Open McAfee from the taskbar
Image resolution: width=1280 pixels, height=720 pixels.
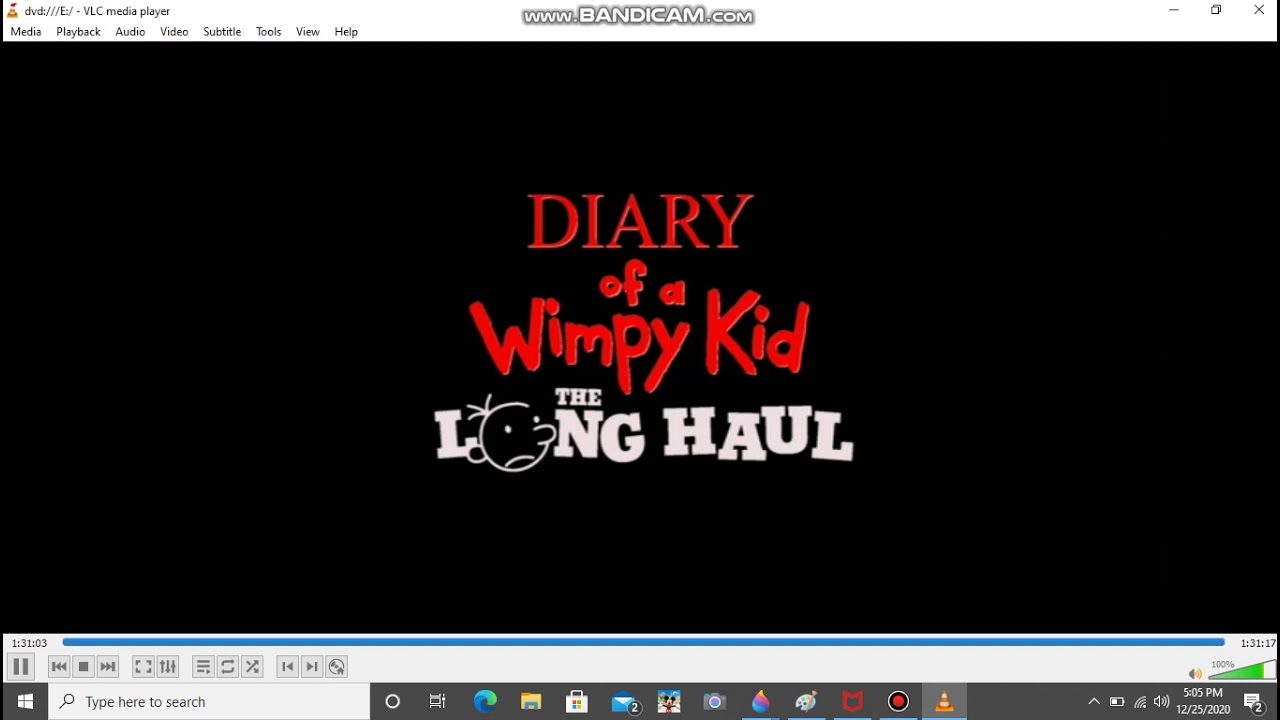853,702
